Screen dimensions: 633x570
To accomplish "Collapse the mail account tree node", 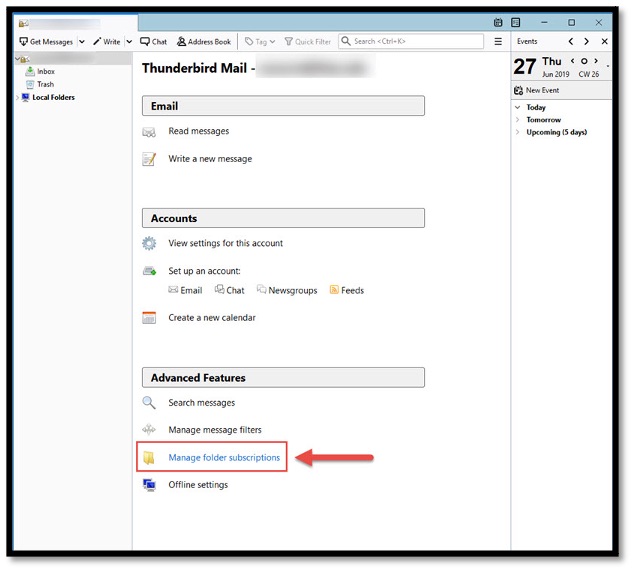I will 17,59.
